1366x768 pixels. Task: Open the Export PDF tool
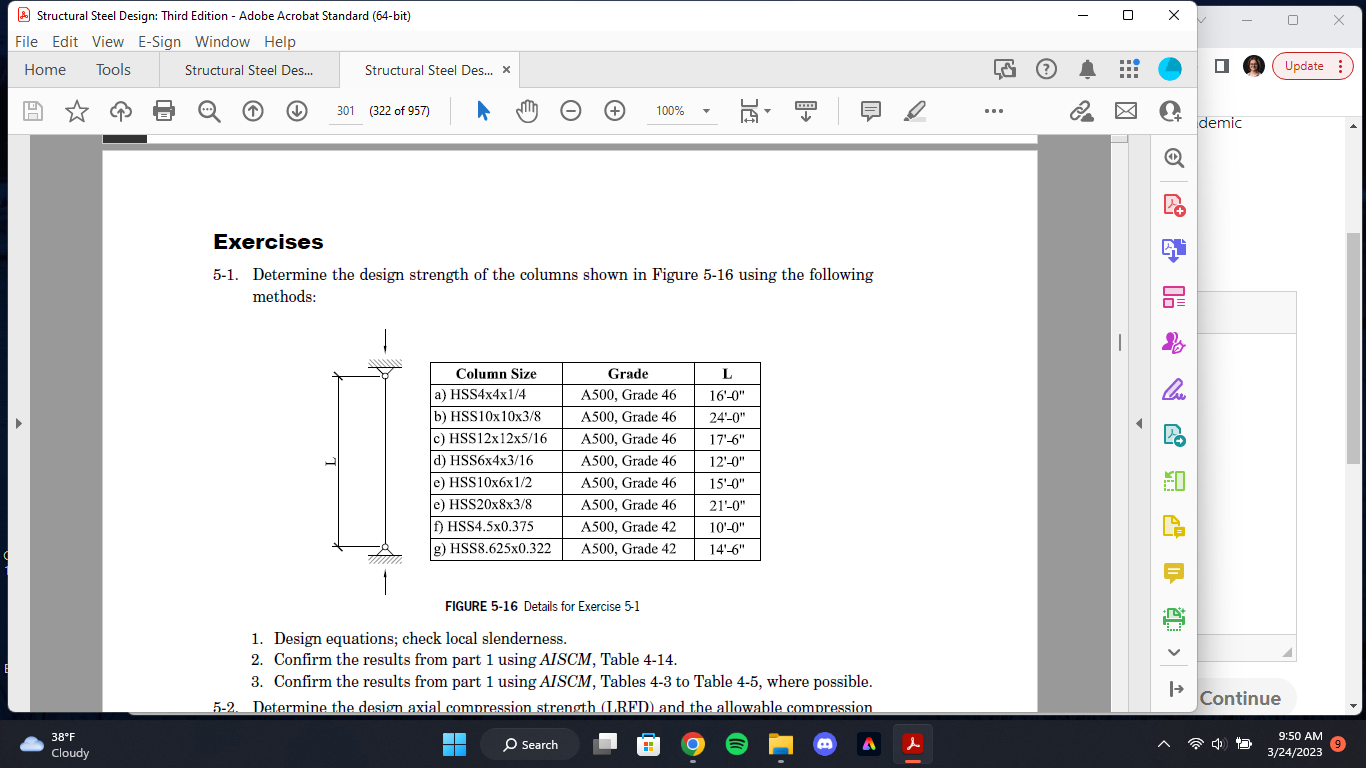1172,251
